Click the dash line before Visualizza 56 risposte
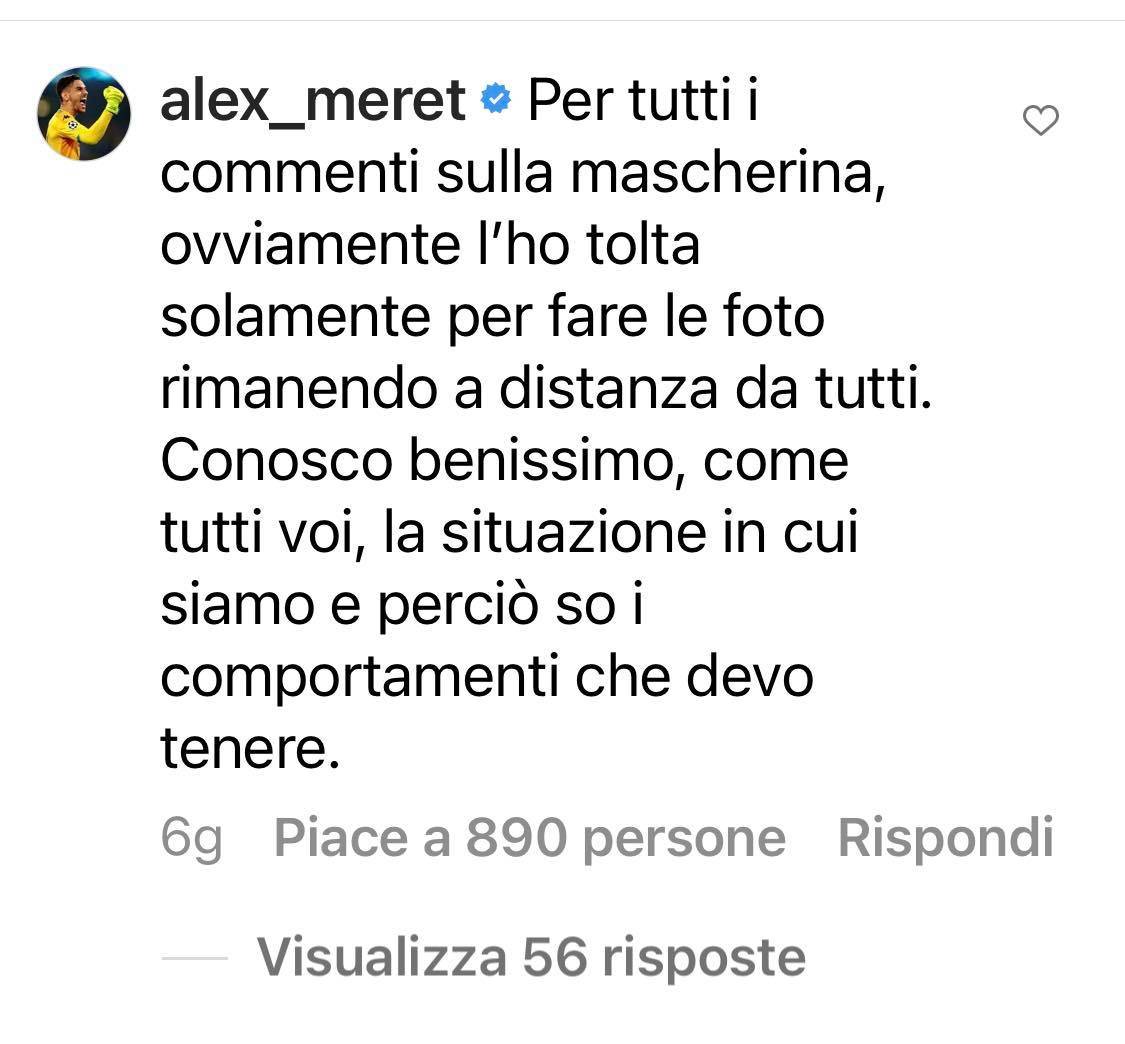1125x1044 pixels. (194, 958)
